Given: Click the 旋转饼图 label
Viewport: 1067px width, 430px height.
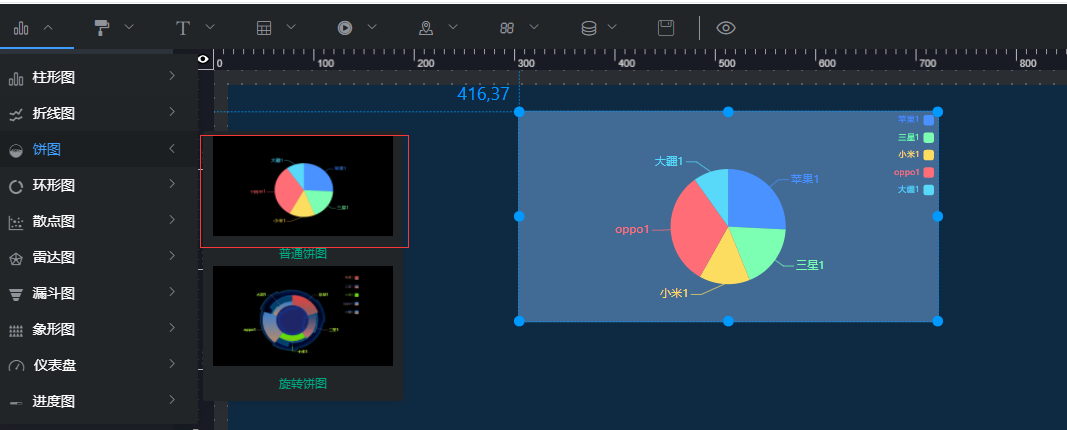Looking at the screenshot, I should [303, 384].
